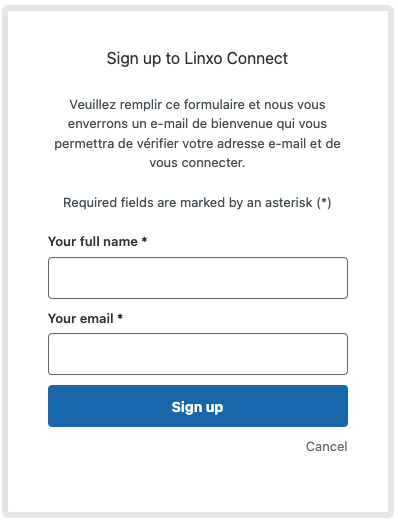Viewport: 398px width, 522px height.
Task: Cancel the Linxo Connect sign-up
Action: pos(326,446)
